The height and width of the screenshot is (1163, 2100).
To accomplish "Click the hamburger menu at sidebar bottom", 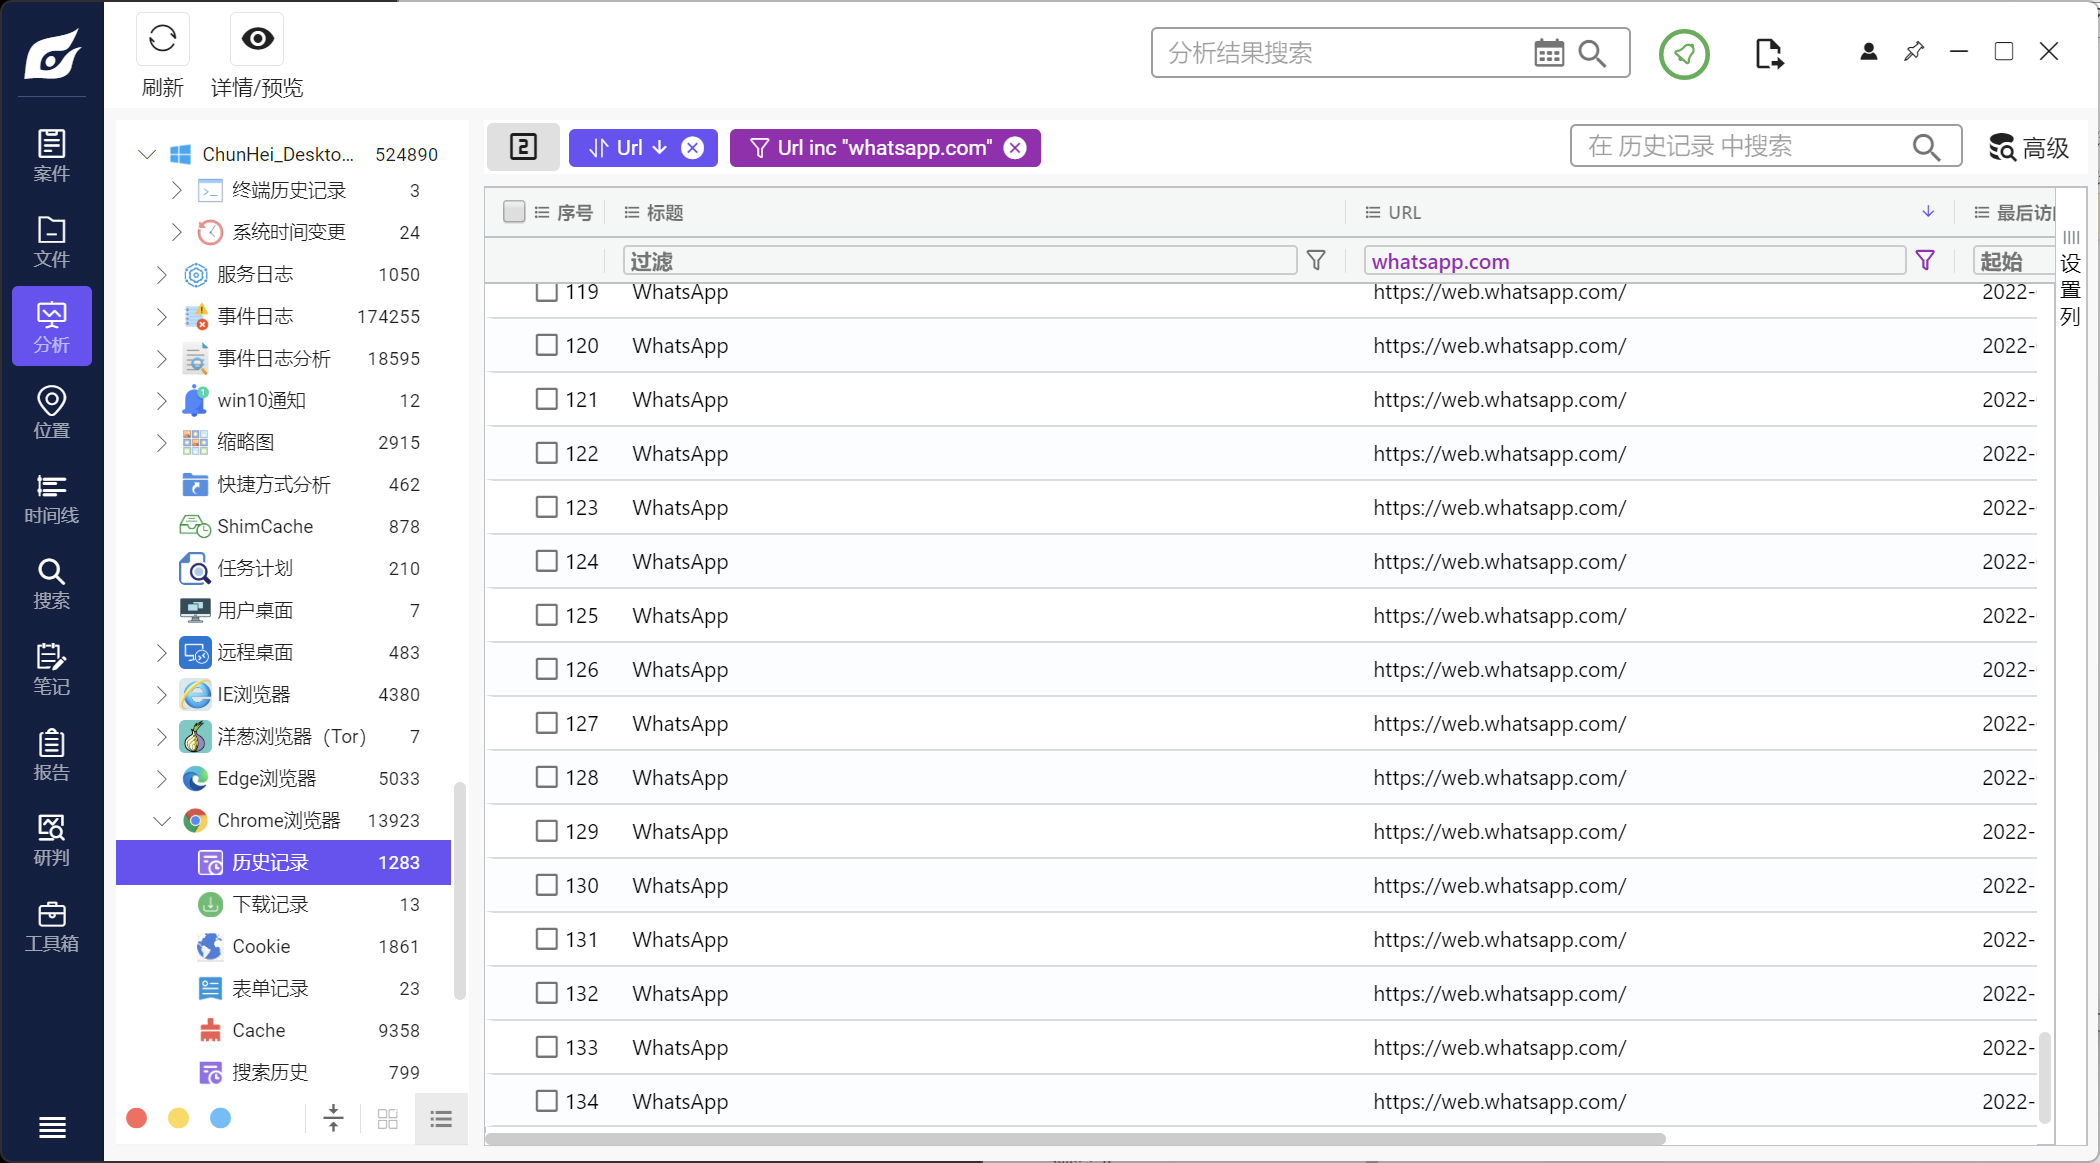I will click(52, 1127).
